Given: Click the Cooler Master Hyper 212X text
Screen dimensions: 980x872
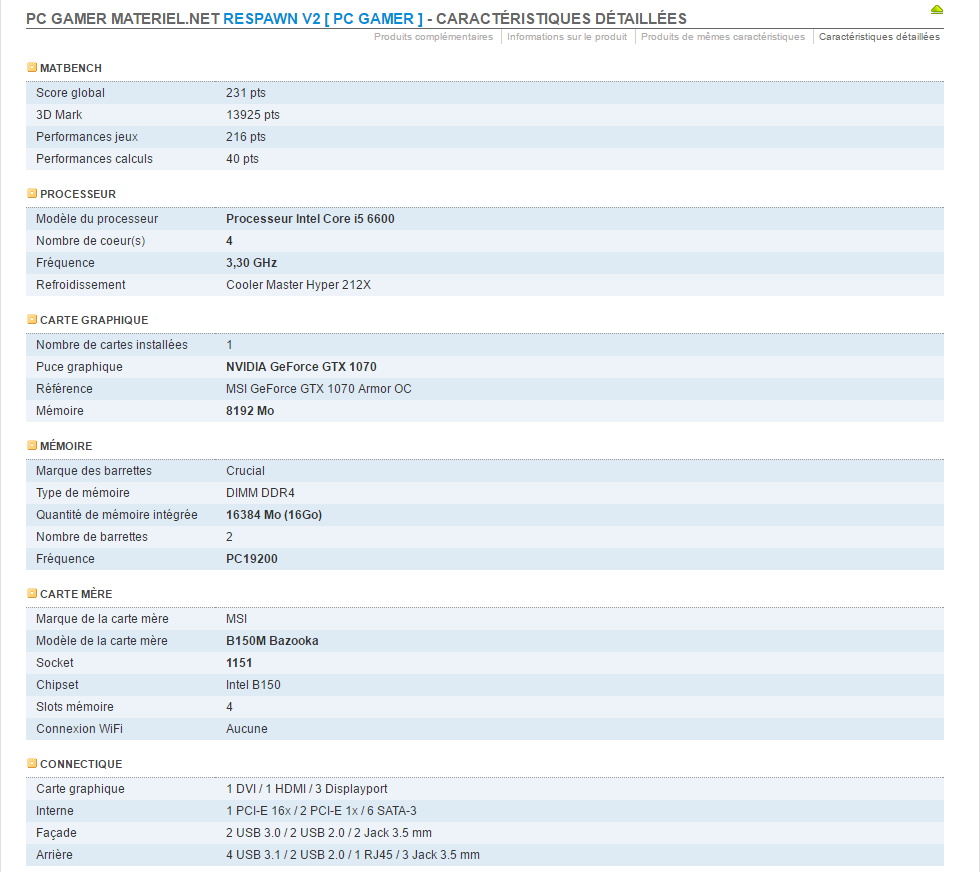Looking at the screenshot, I should click(x=298, y=285).
